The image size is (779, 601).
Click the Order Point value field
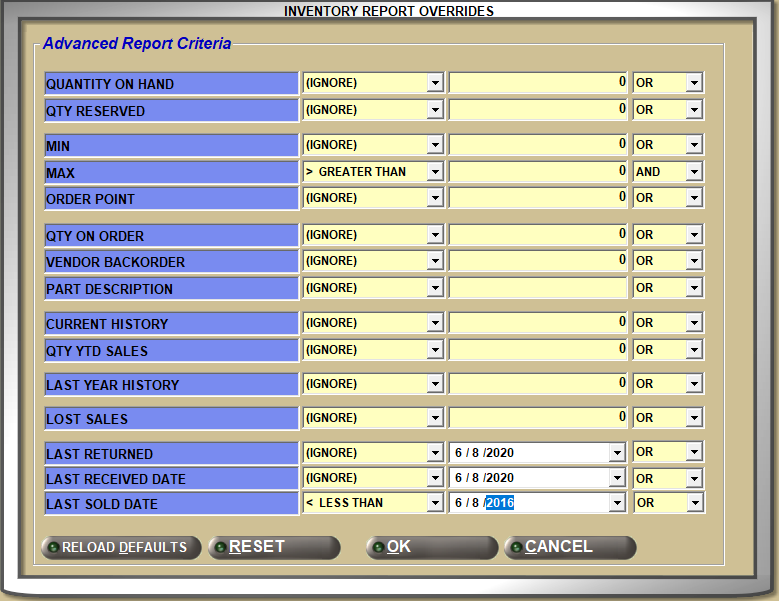tap(538, 198)
